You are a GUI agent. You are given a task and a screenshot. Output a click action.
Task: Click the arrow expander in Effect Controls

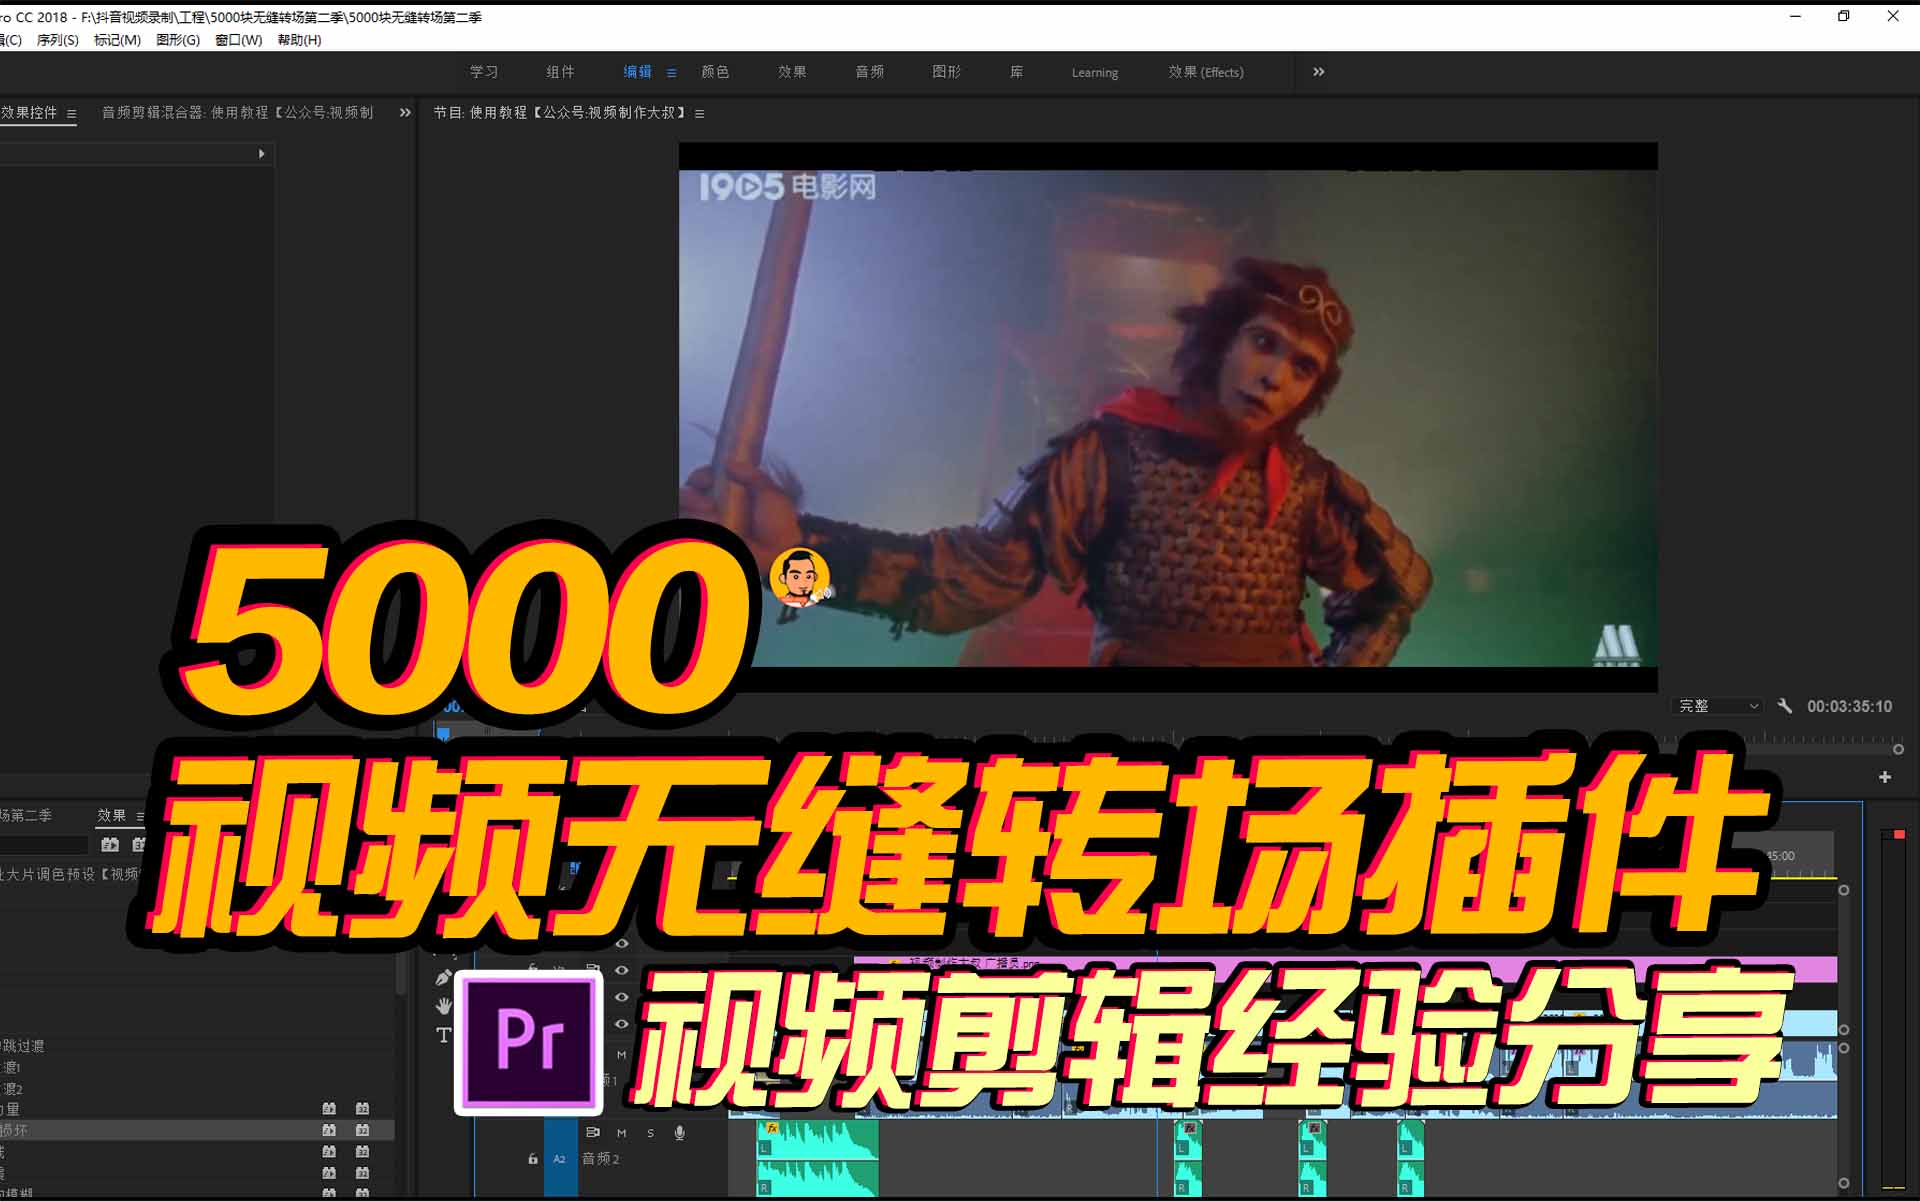[x=262, y=154]
